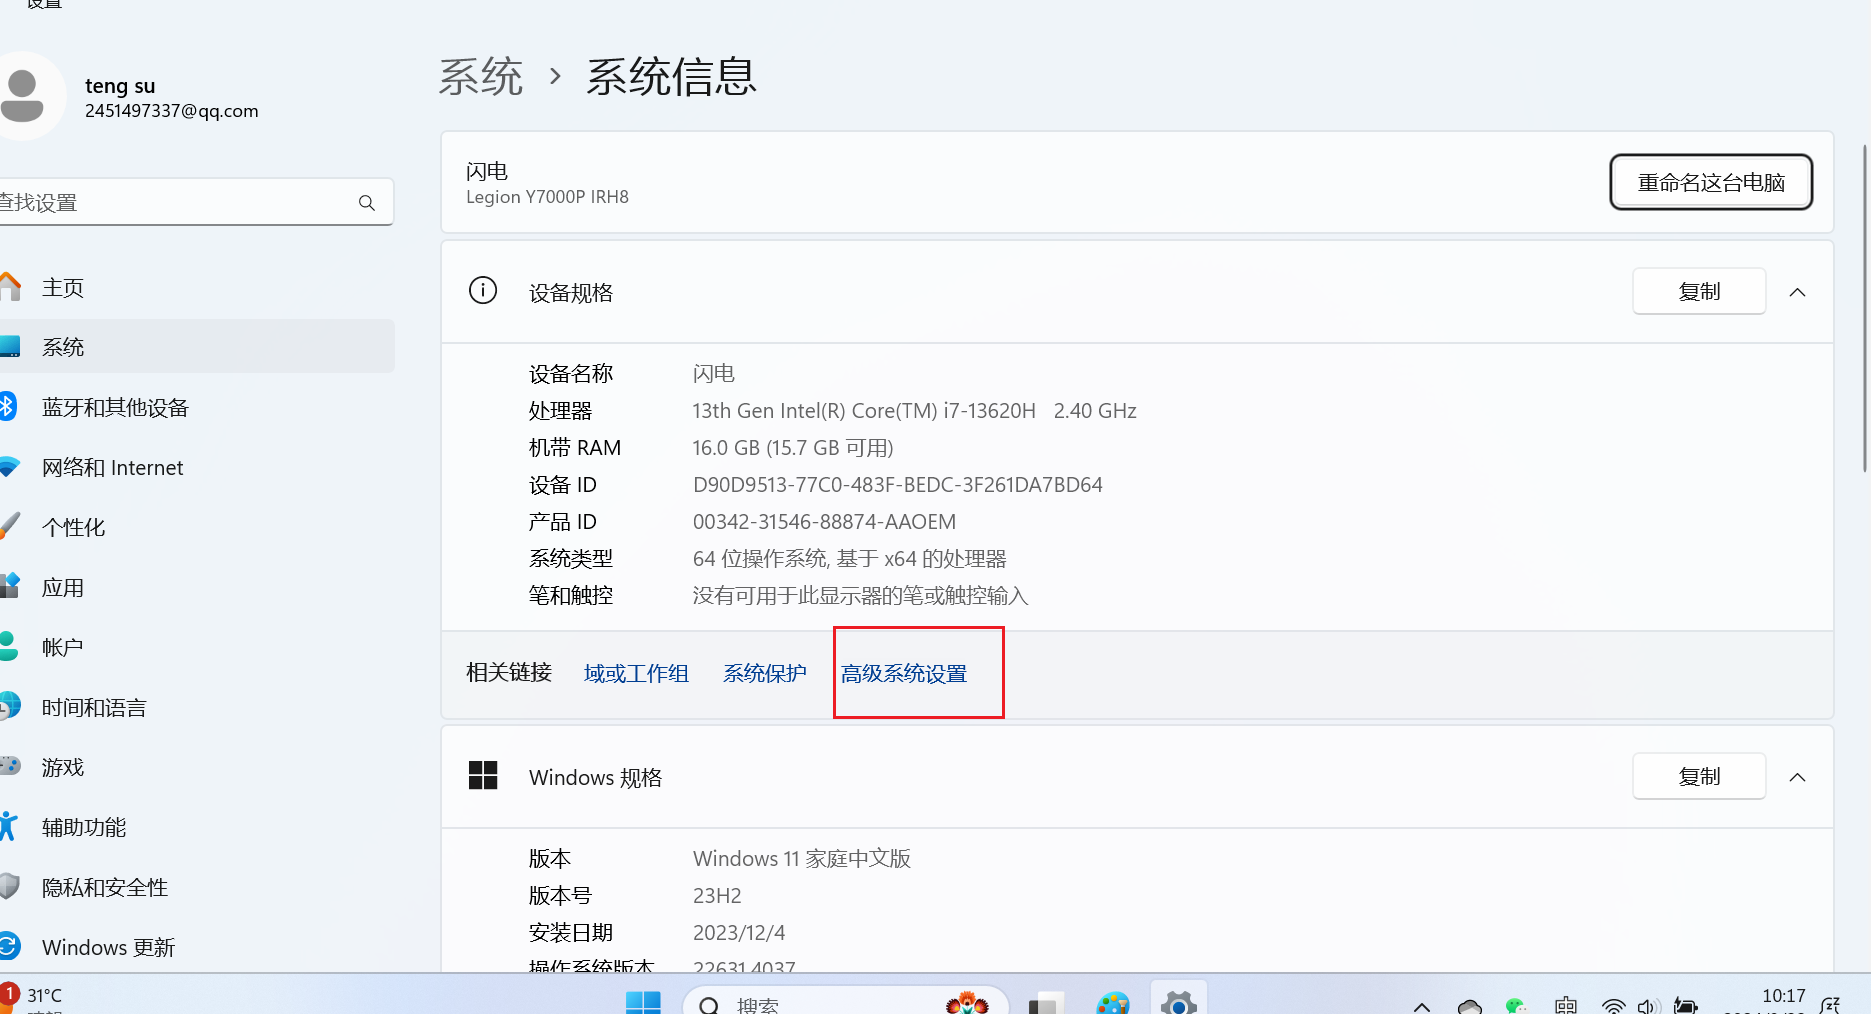Click the 中 input method indicator
The height and width of the screenshot is (1014, 1871).
coord(1566,1005)
